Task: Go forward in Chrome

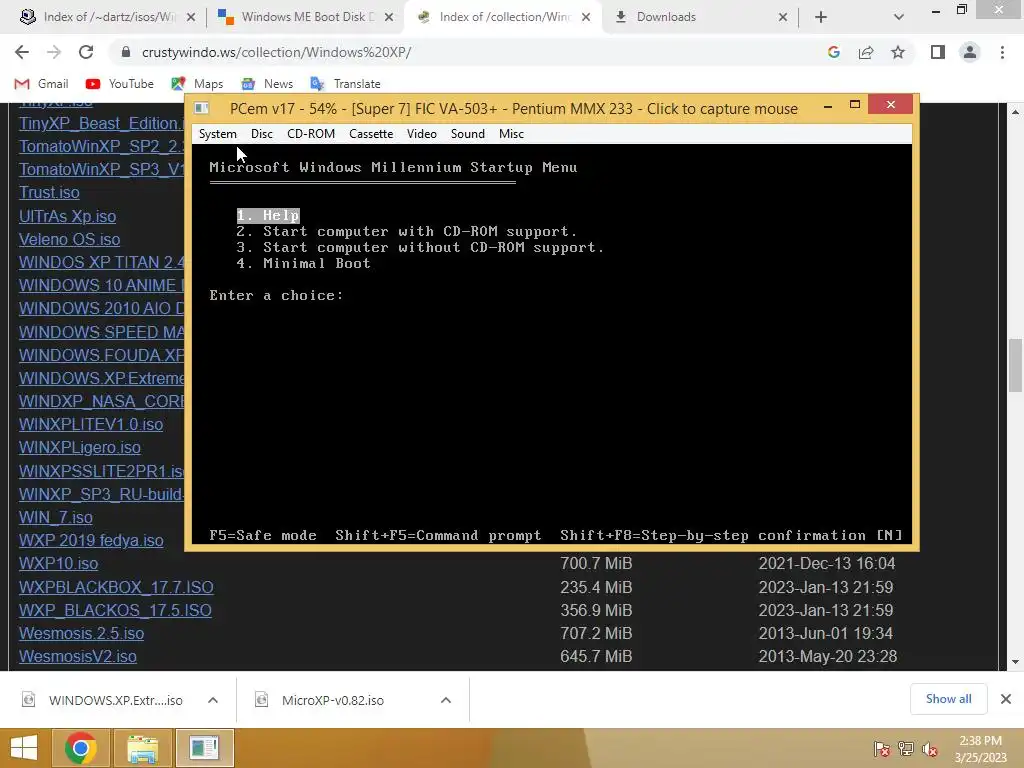Action: 54,52
